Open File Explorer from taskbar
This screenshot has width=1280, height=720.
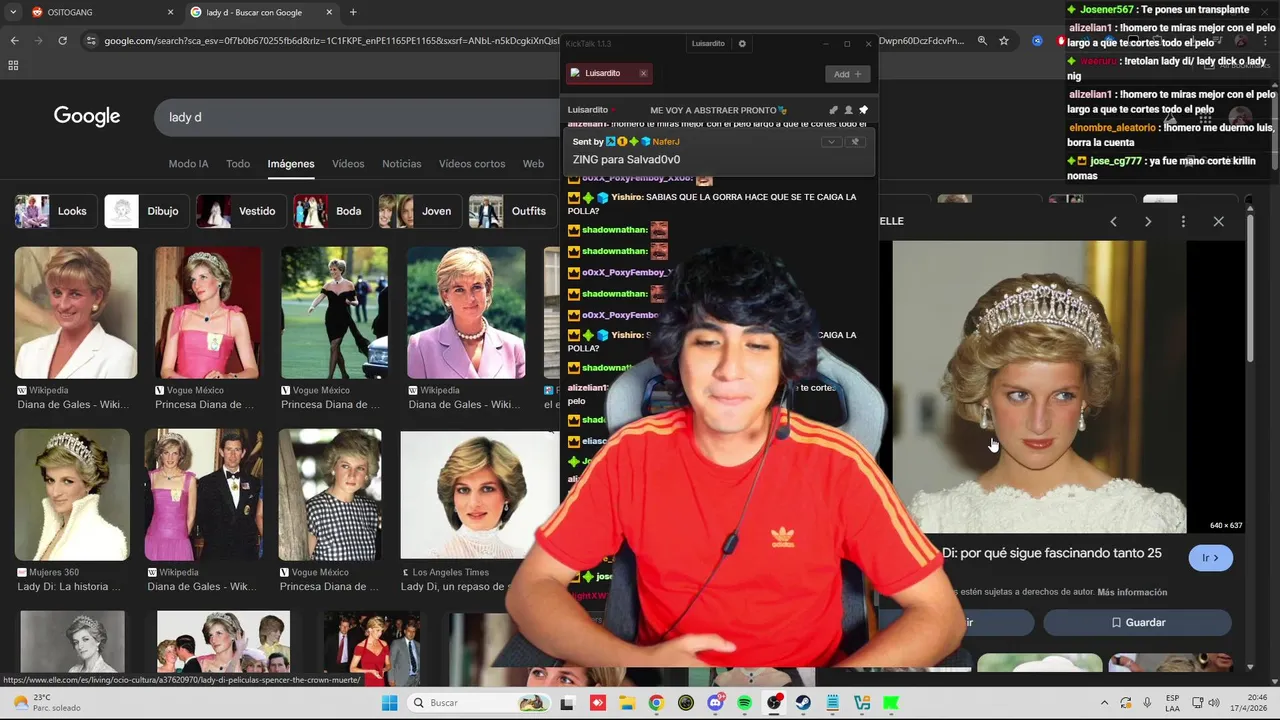pyautogui.click(x=626, y=703)
